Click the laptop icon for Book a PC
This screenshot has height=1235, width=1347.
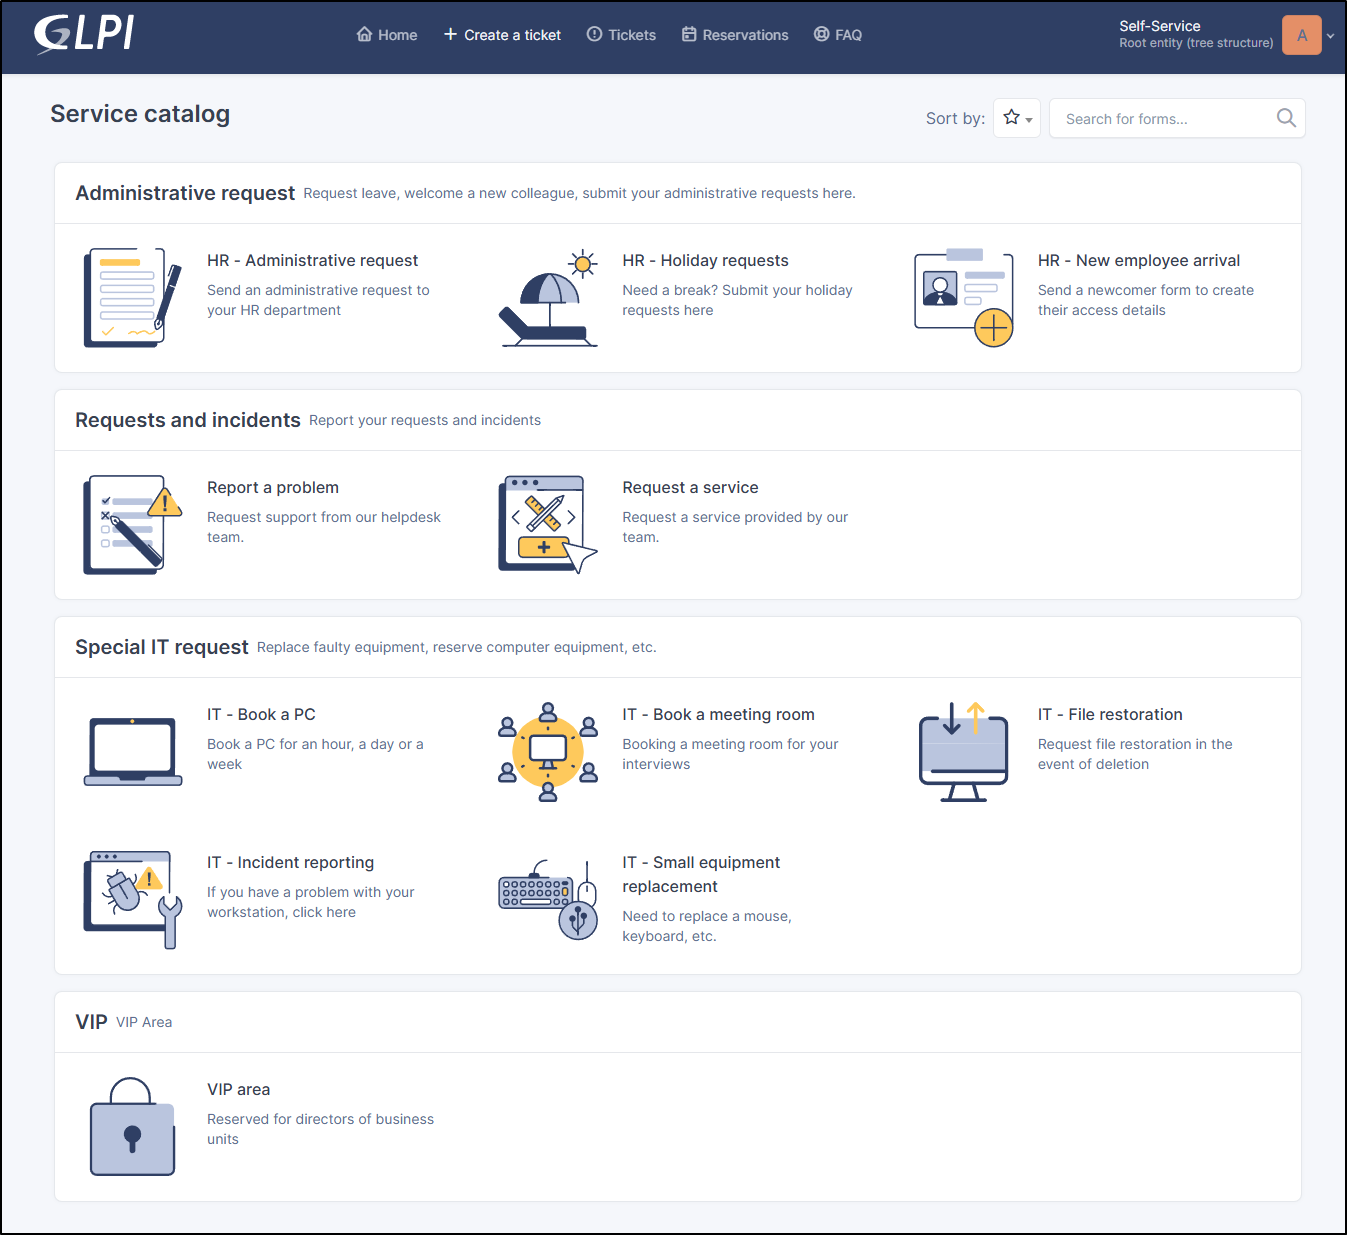pos(131,751)
